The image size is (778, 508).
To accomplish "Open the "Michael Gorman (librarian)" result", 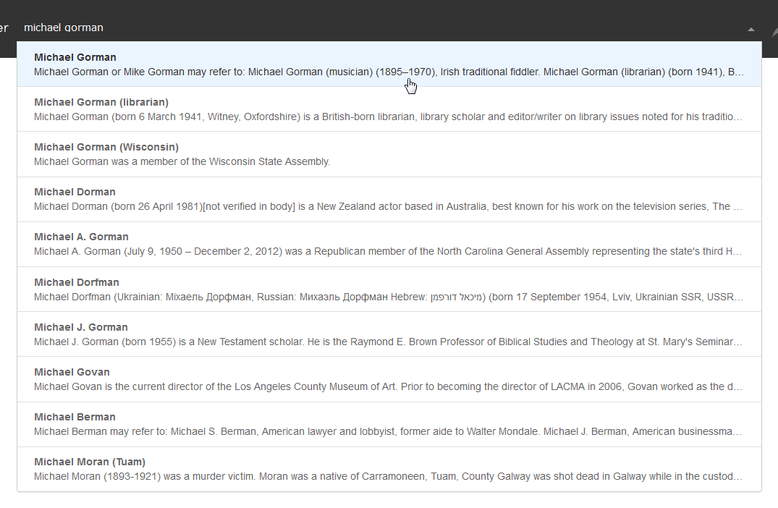I will tap(389, 109).
